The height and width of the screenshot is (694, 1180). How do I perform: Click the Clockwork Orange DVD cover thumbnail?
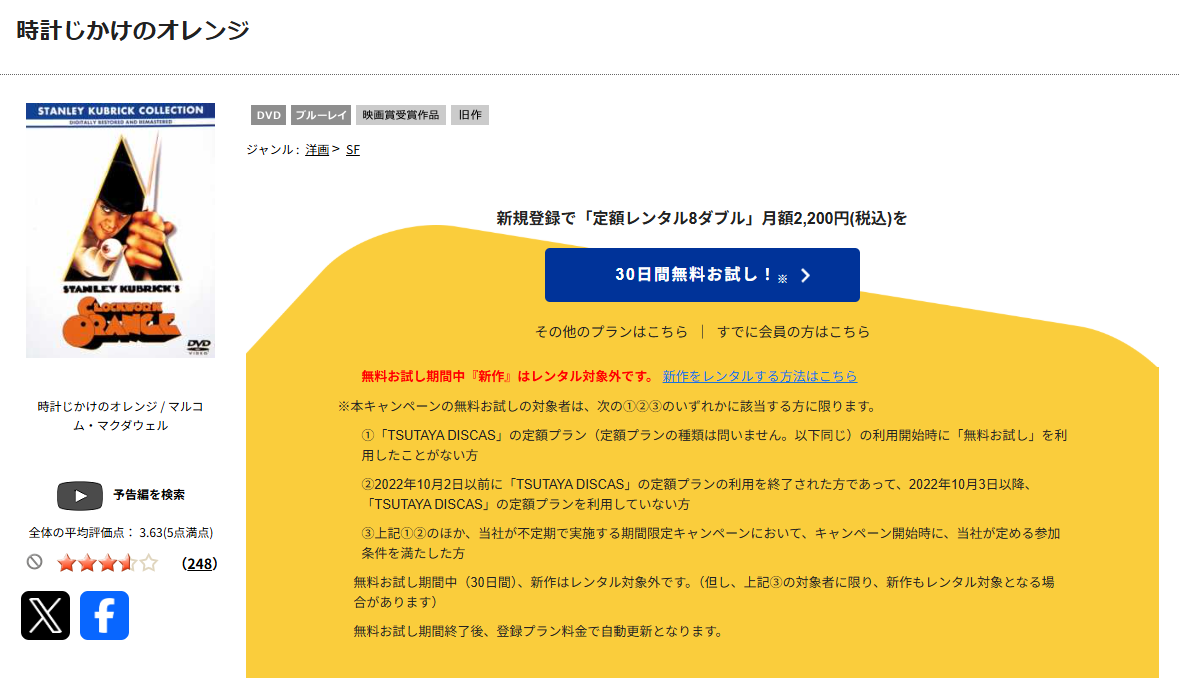click(120, 230)
